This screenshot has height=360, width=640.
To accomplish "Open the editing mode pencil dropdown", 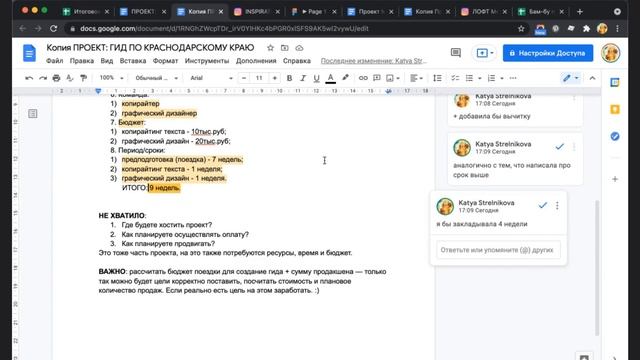I will 571,78.
